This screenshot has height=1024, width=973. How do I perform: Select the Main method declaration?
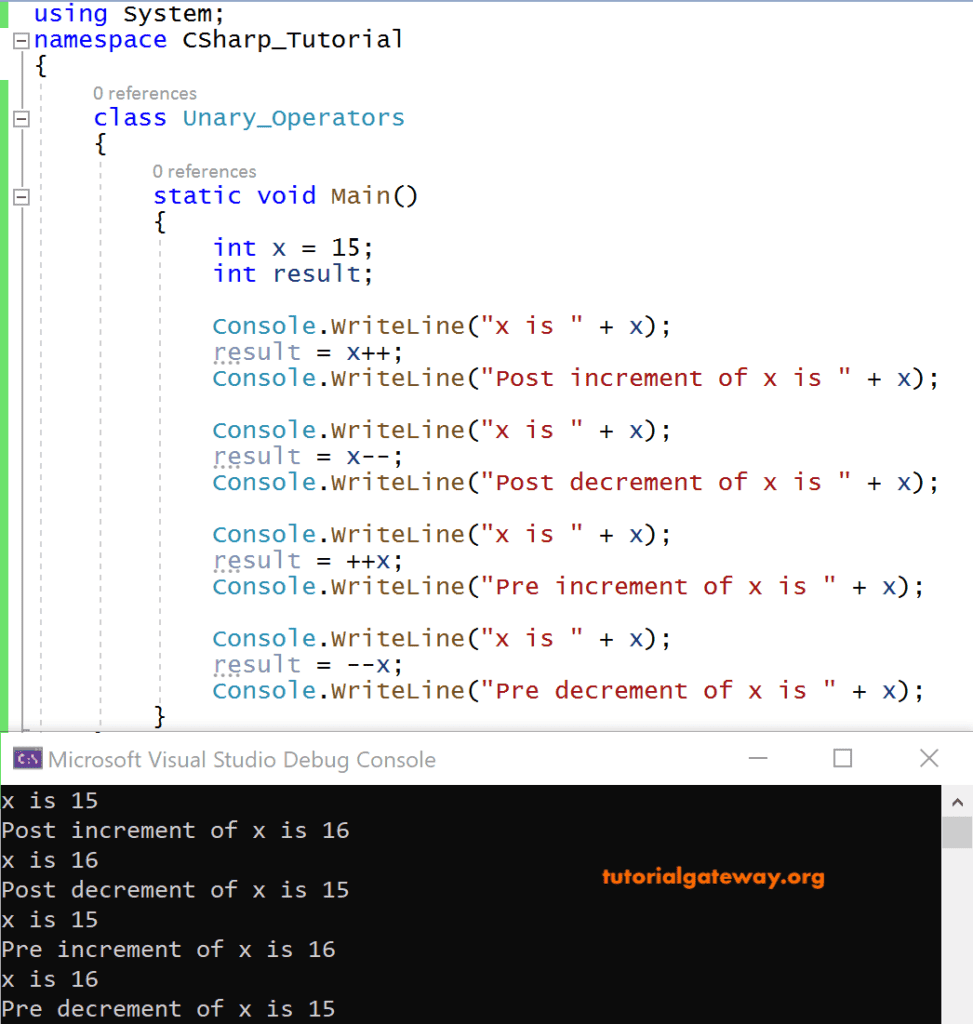pos(285,196)
